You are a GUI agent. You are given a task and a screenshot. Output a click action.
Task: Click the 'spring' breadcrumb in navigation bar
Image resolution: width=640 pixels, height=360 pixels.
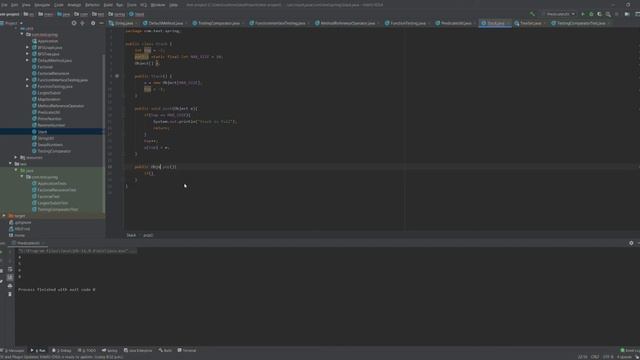[x=117, y=14]
